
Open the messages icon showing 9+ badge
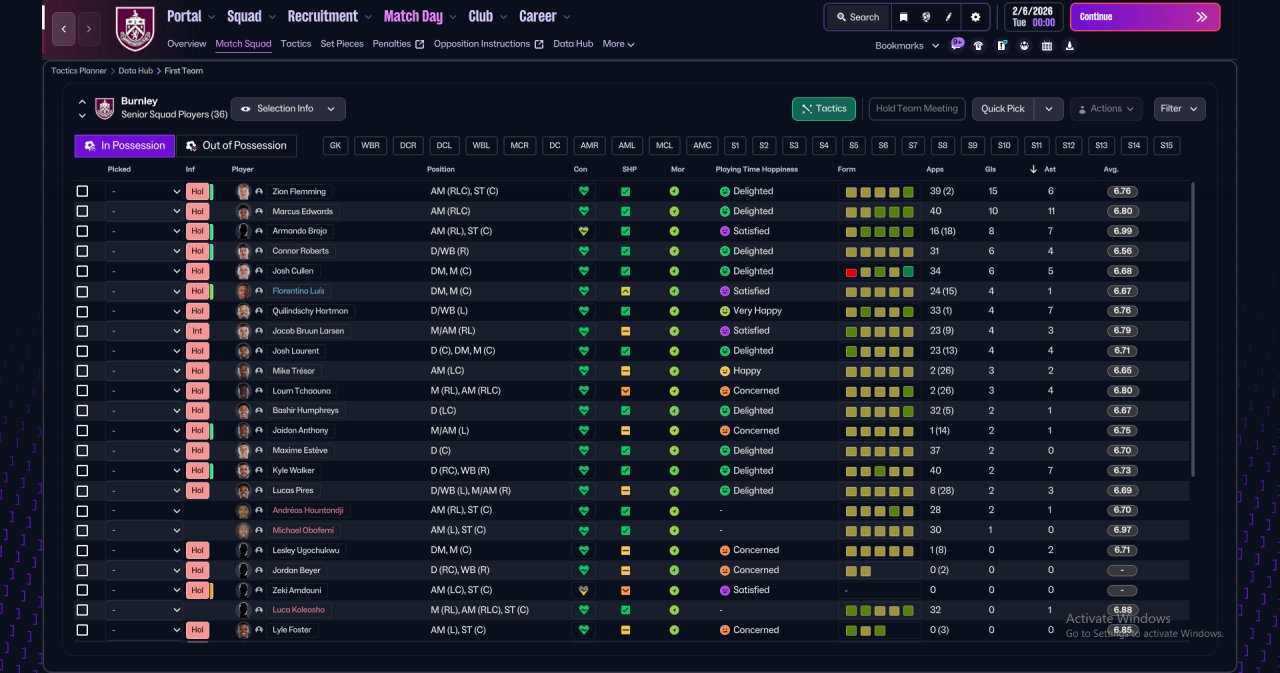point(957,44)
